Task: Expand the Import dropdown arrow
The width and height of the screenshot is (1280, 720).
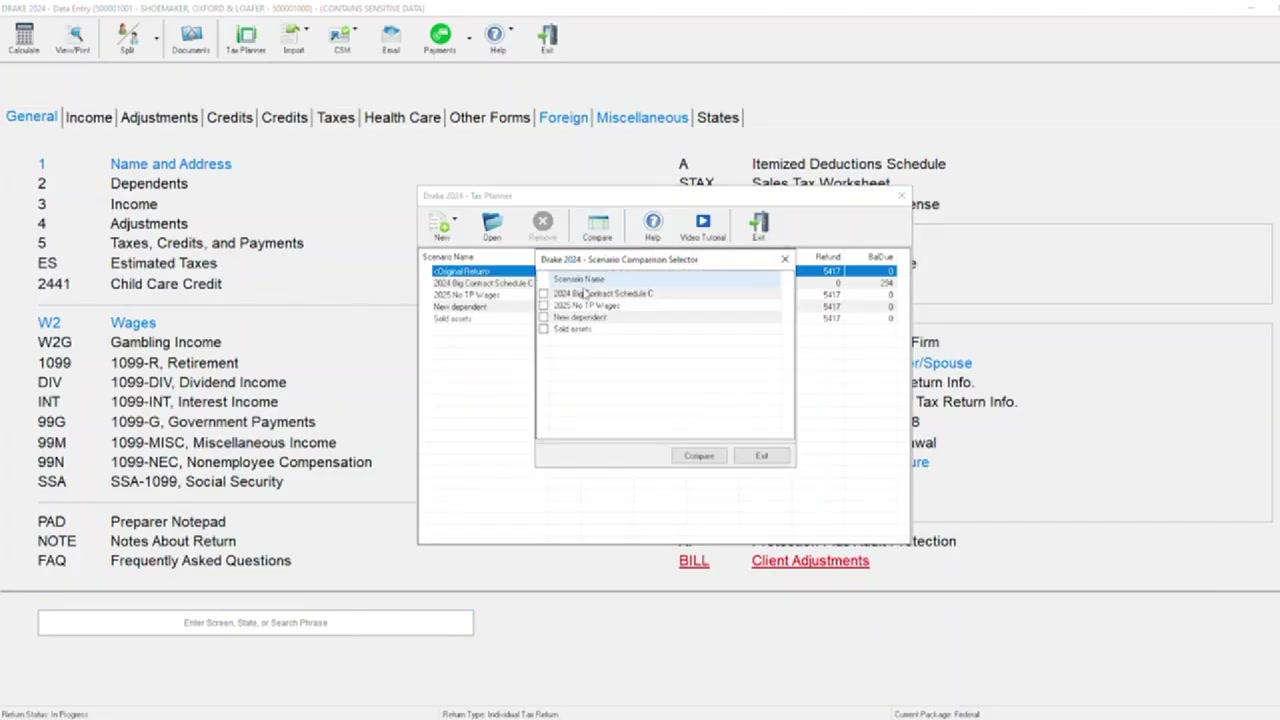Action: coord(307,30)
